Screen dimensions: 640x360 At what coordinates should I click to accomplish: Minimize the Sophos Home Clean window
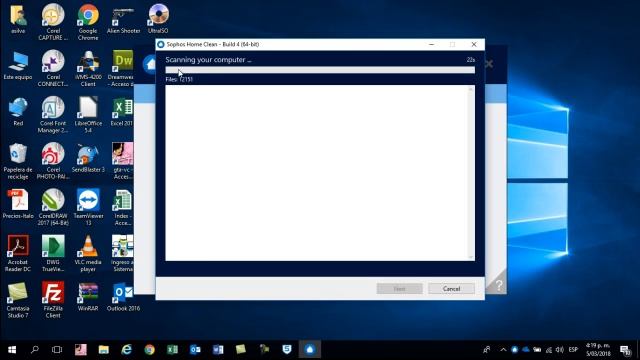[431, 44]
